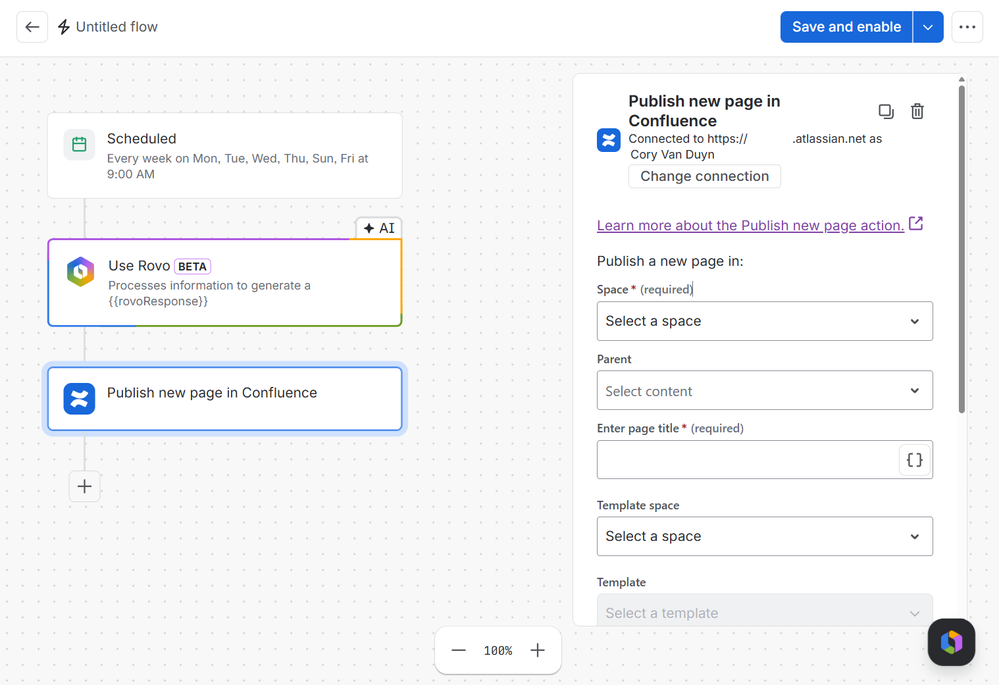The image size is (999, 685).
Task: Select the Scheduled trigger step
Action: [225, 155]
